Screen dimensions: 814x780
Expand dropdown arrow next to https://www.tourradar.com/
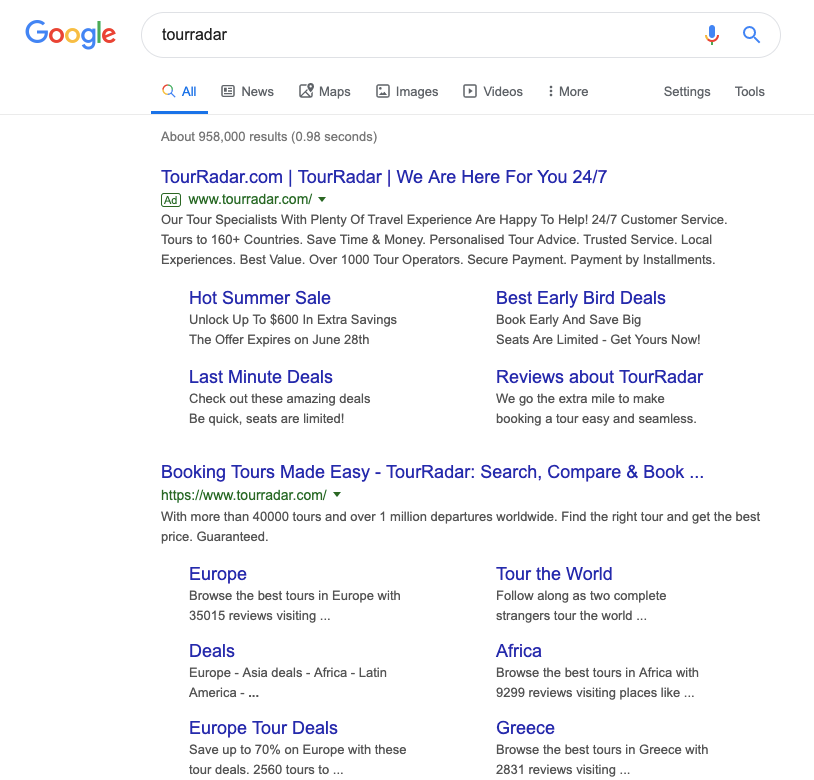tap(337, 495)
